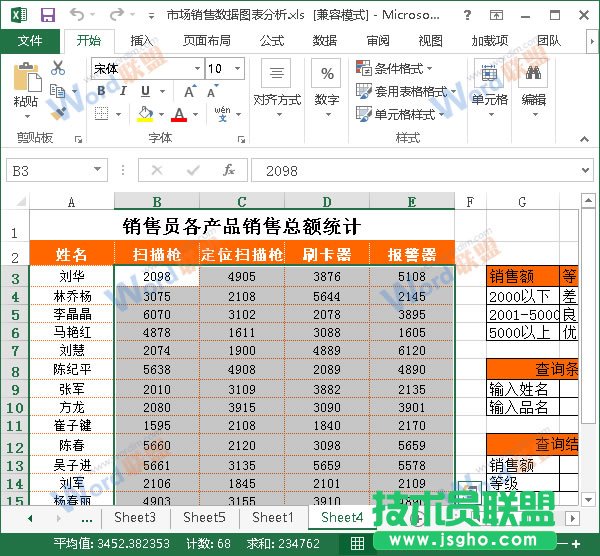Open format as table (套用表格格式)
This screenshot has width=600, height=556.
(x=406, y=91)
